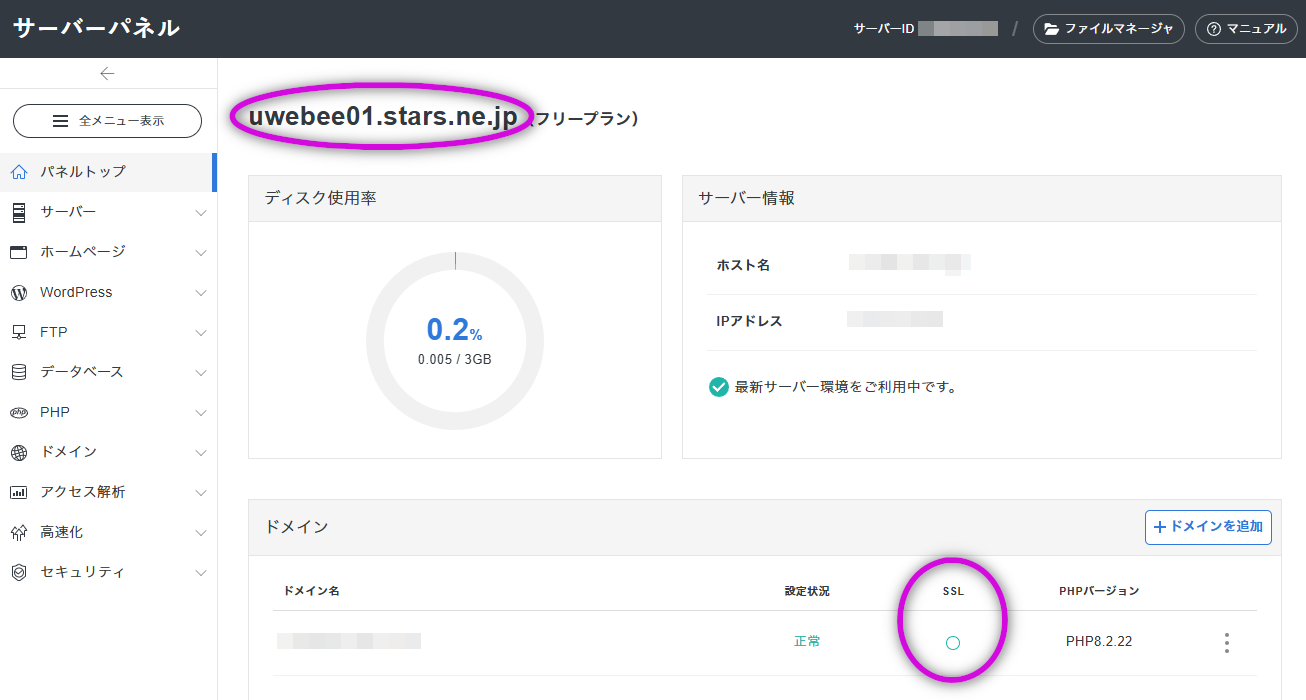Viewport: 1306px width, 700px height.
Task: Expand the WordPress chevron
Action: (x=201, y=293)
